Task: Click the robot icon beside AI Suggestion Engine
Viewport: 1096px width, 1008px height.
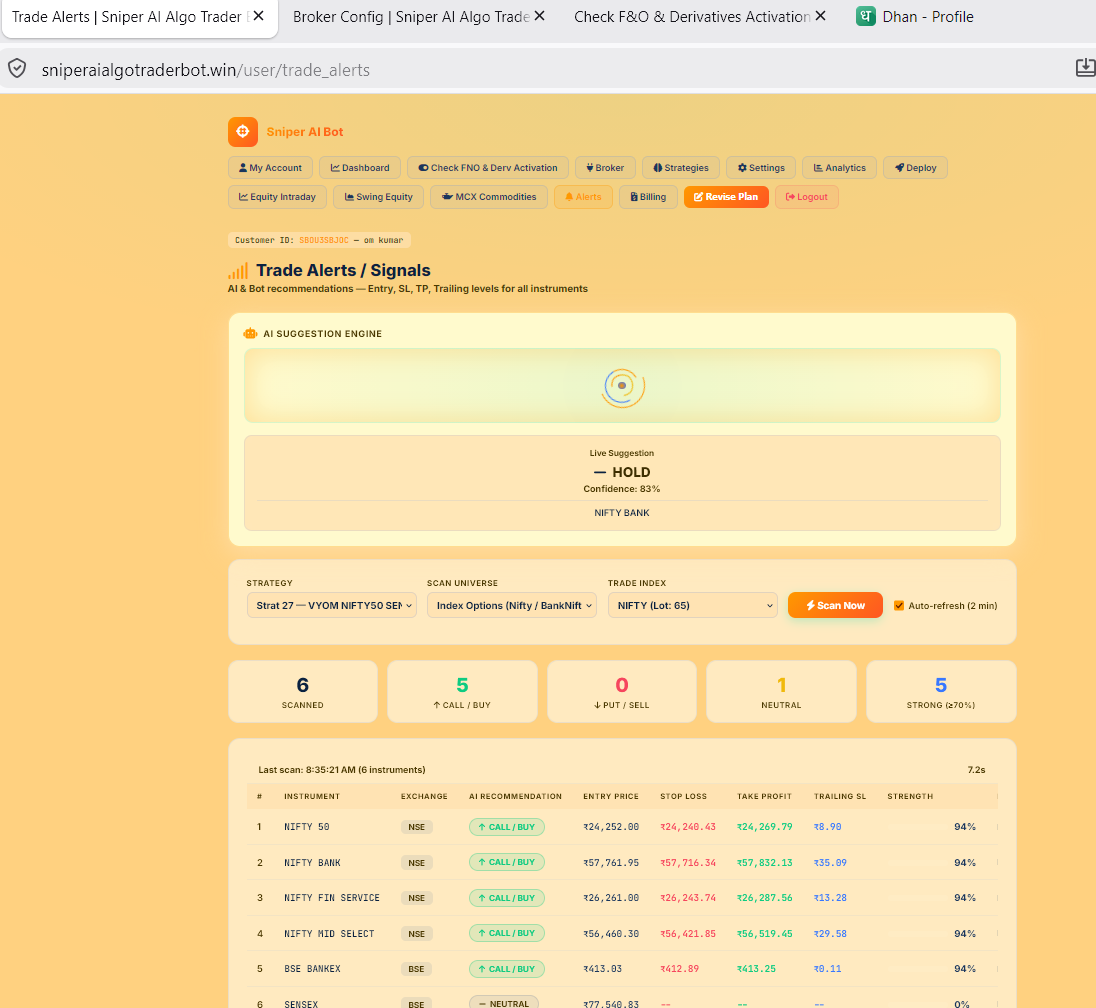Action: 250,333
